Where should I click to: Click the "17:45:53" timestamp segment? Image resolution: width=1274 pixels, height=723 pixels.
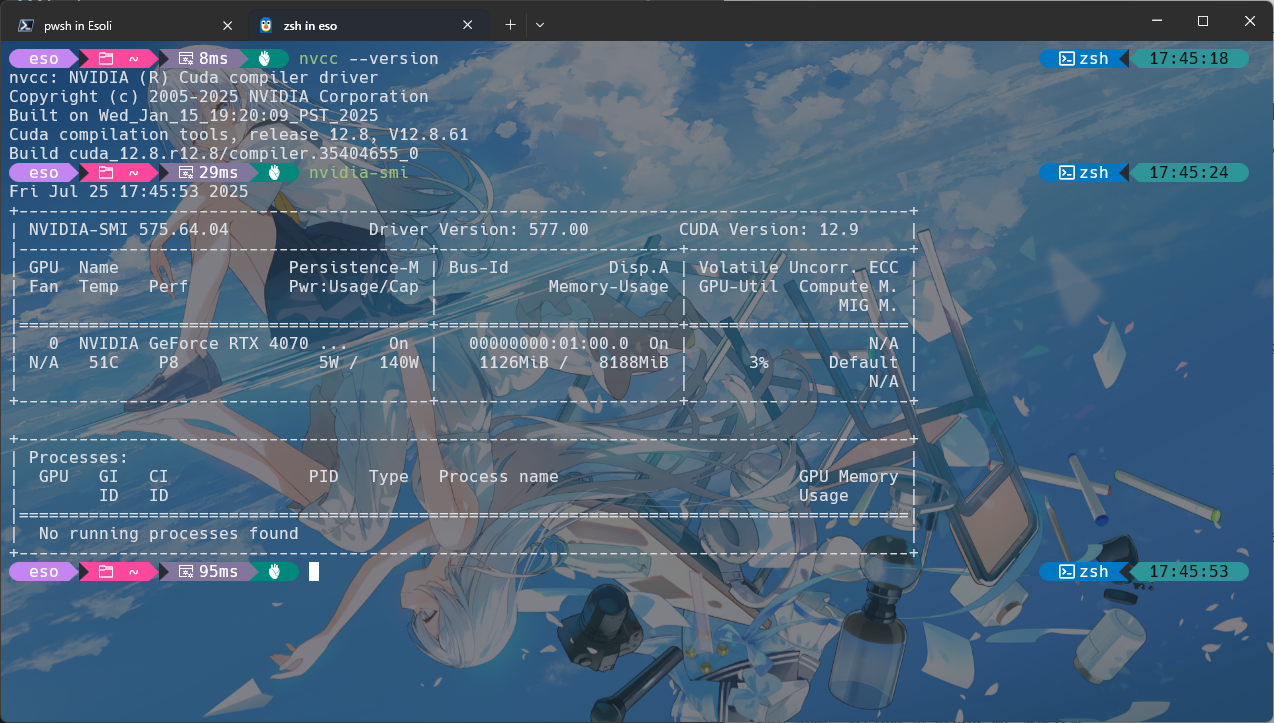1190,571
